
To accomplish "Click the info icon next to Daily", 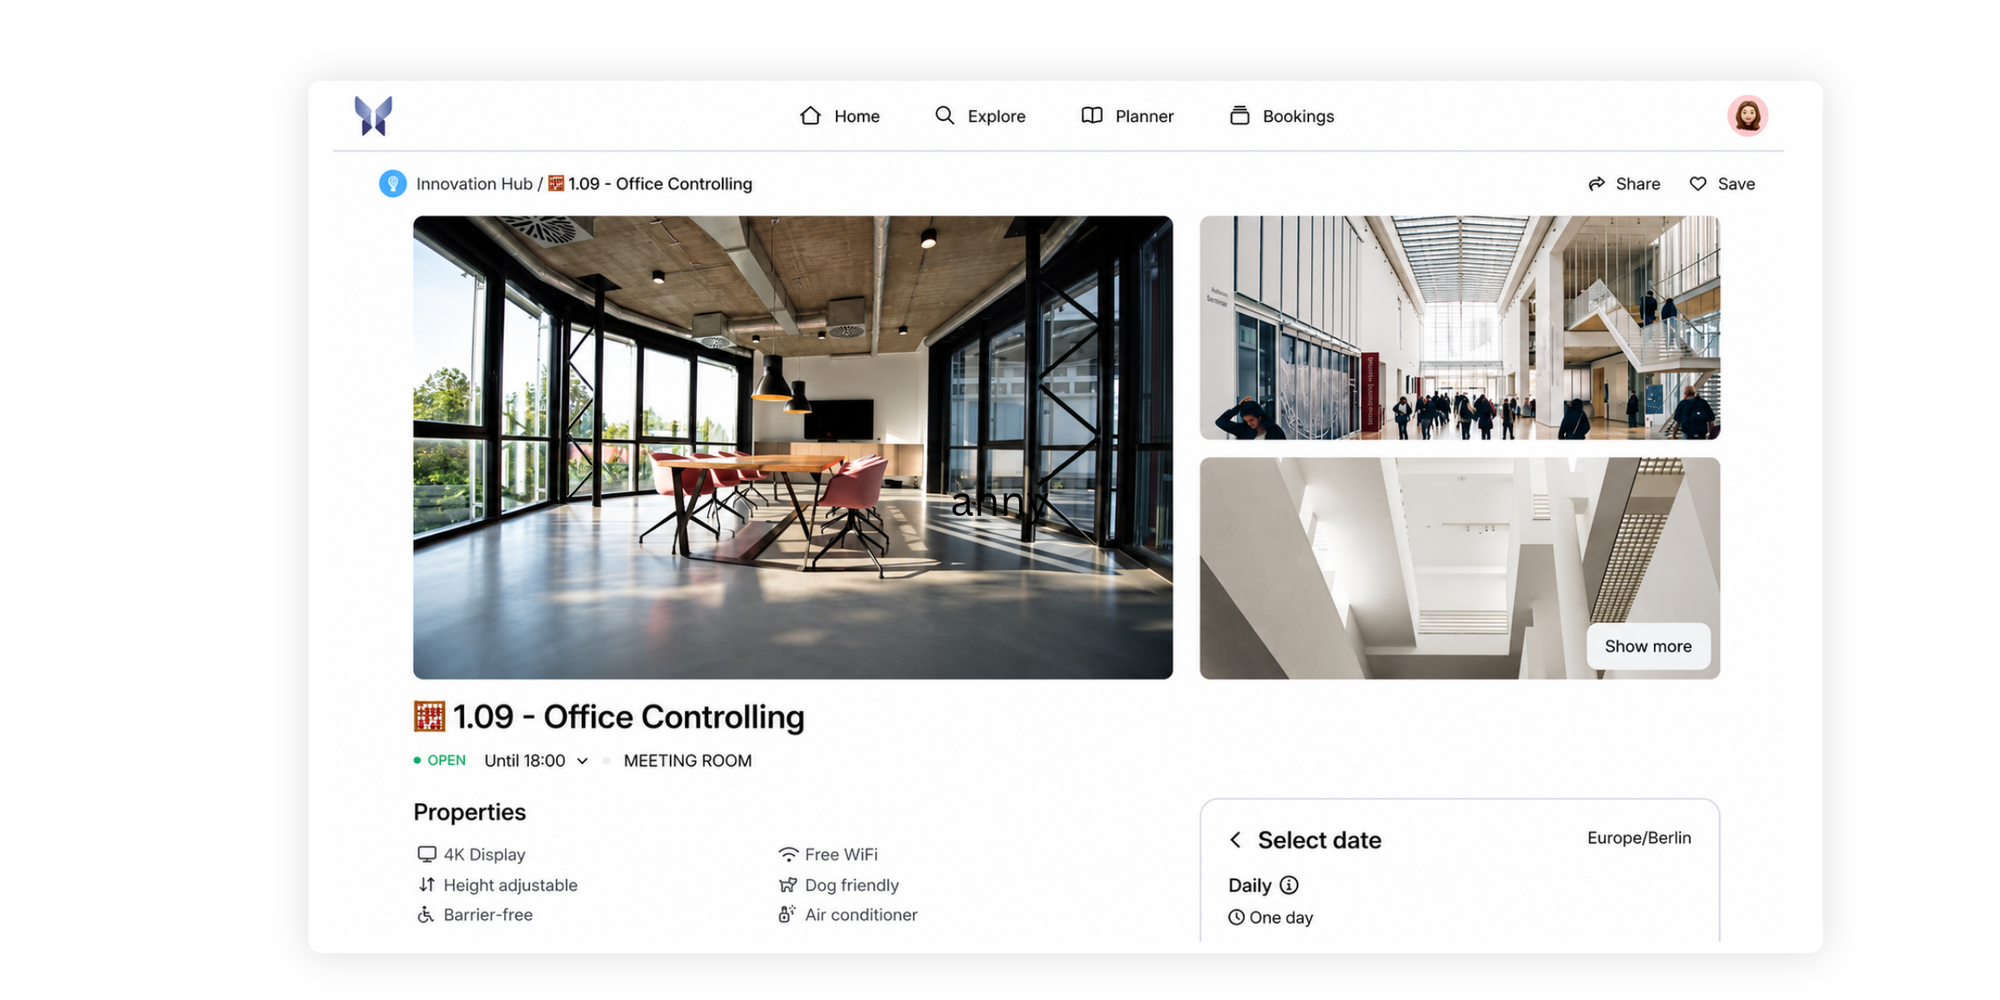I will coord(1289,885).
